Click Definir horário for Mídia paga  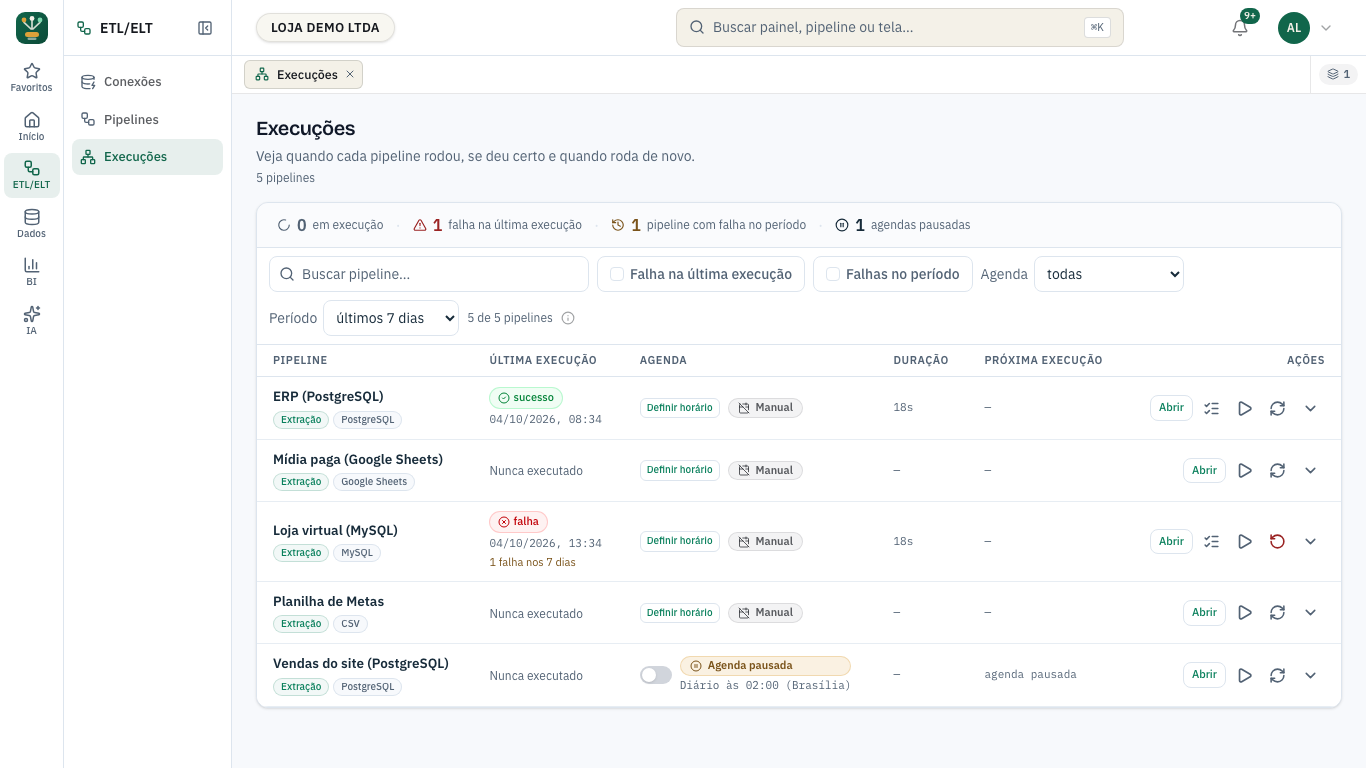680,470
